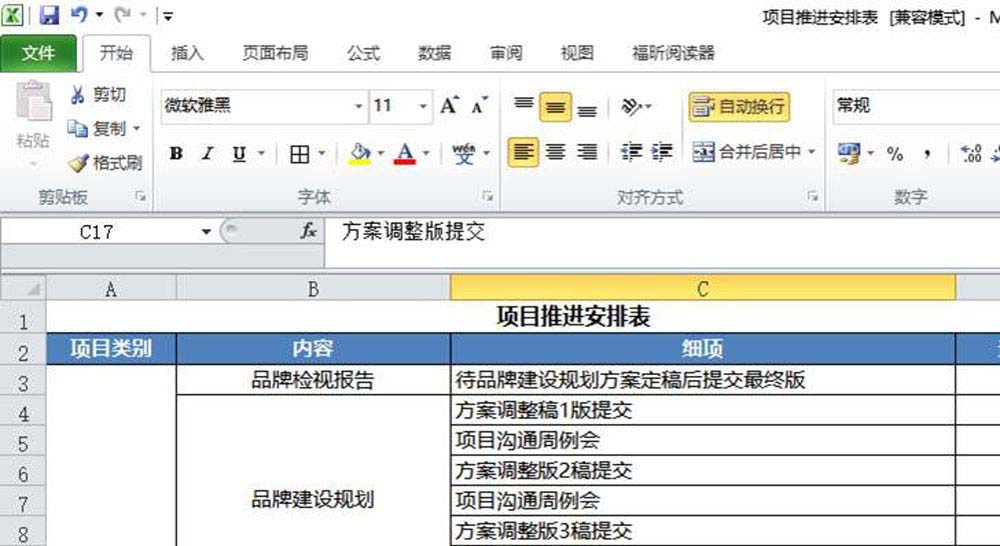Open the File (文件) menu button
This screenshot has height=546, width=1000.
click(x=38, y=53)
